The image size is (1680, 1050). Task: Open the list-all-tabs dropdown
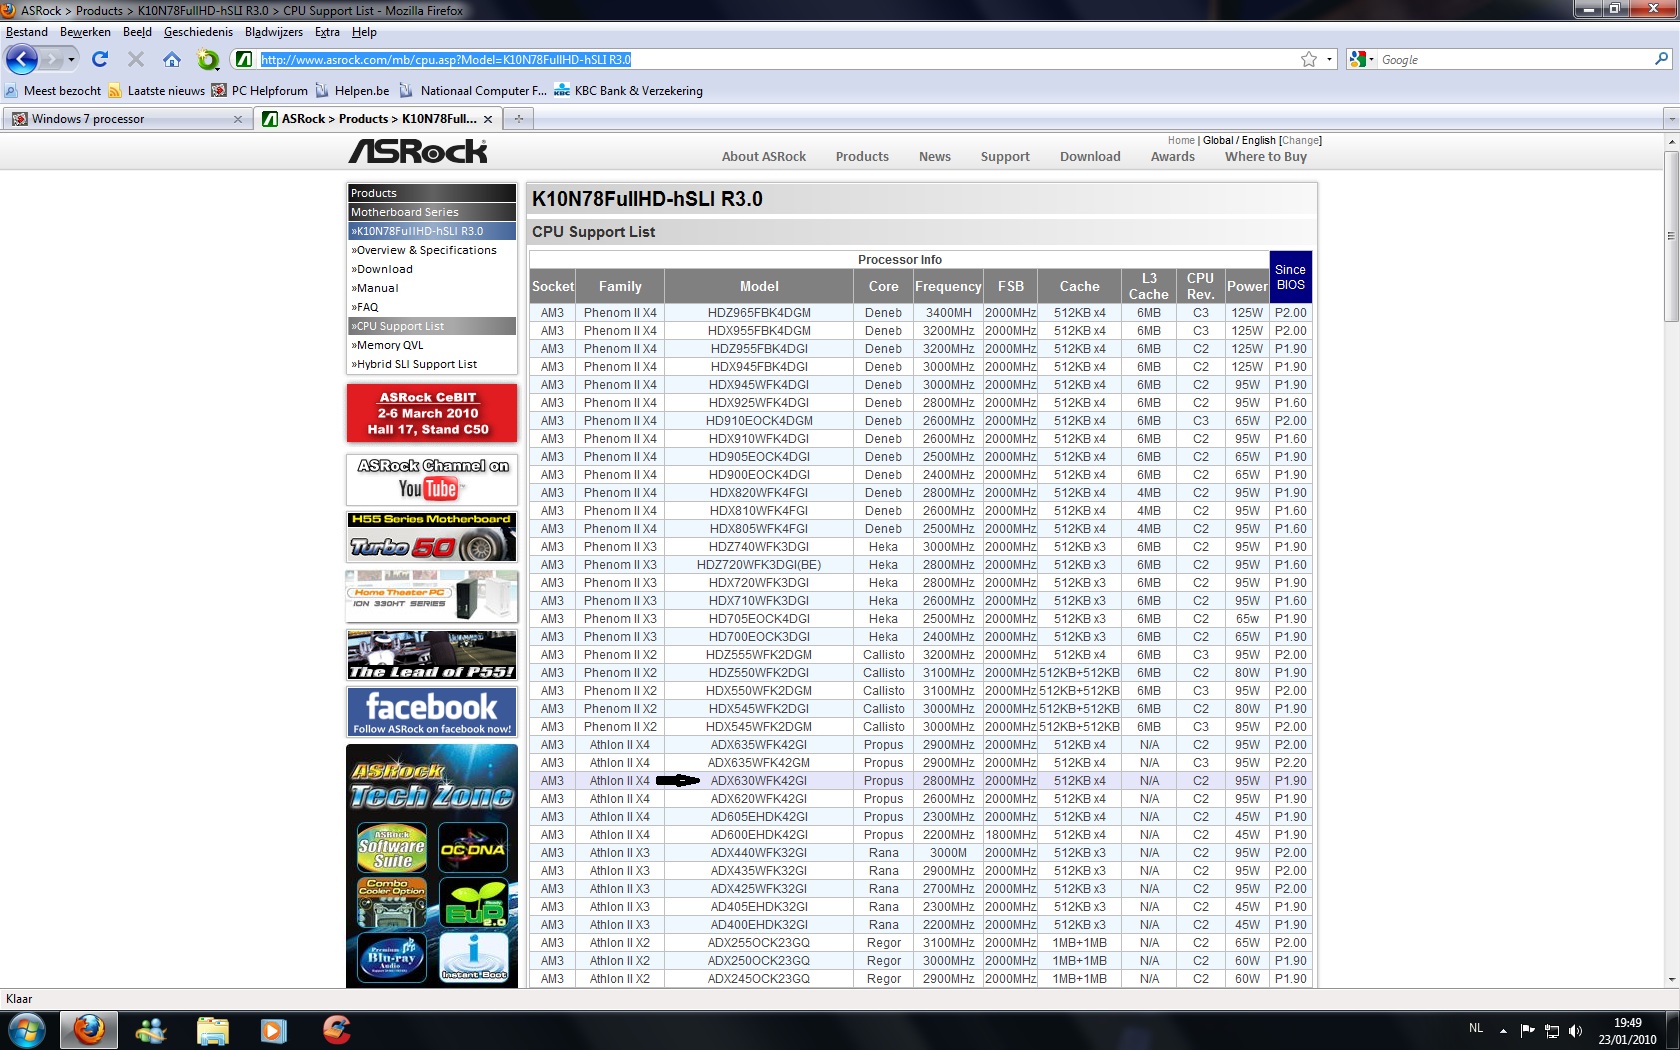pyautogui.click(x=1671, y=119)
